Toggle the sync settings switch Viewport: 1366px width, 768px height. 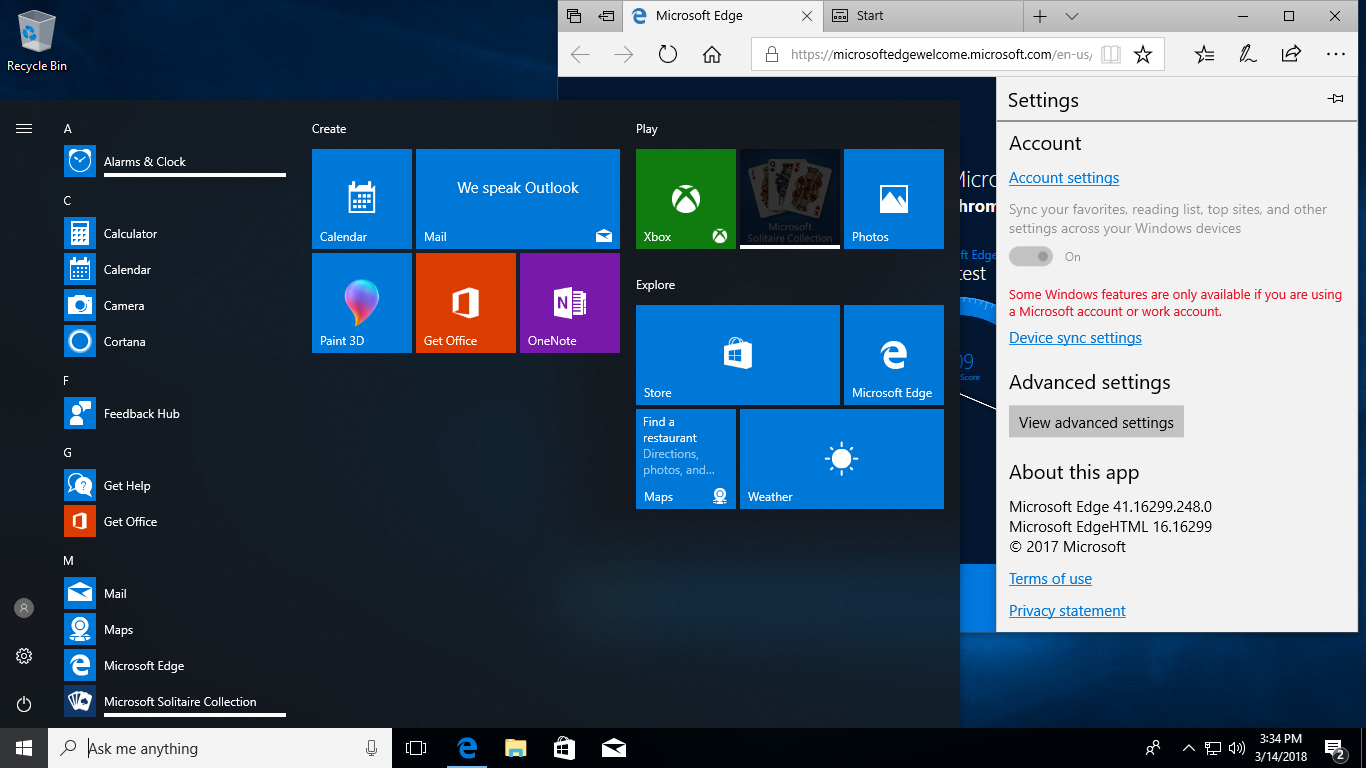pyautogui.click(x=1031, y=257)
